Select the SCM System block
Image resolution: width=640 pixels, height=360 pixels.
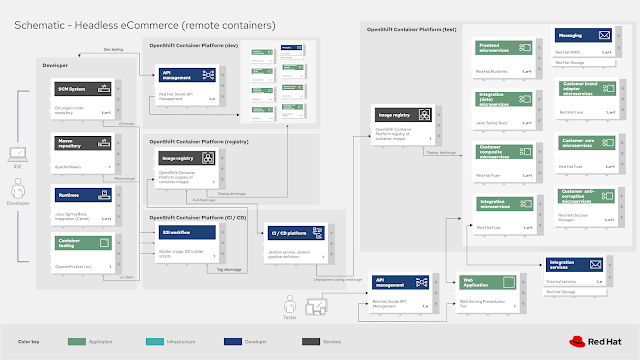(83, 99)
